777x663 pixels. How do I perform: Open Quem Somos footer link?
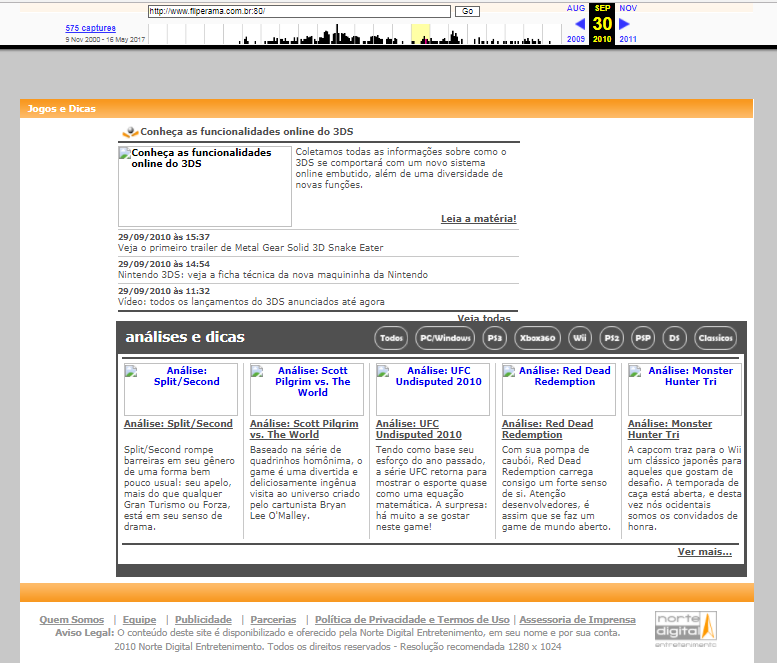click(72, 619)
